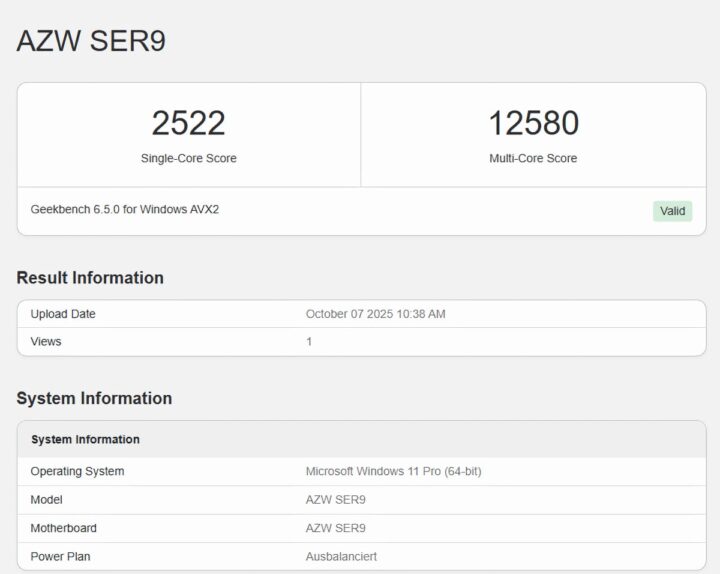Click the large System Information section heading
The width and height of the screenshot is (720, 574).
click(94, 398)
